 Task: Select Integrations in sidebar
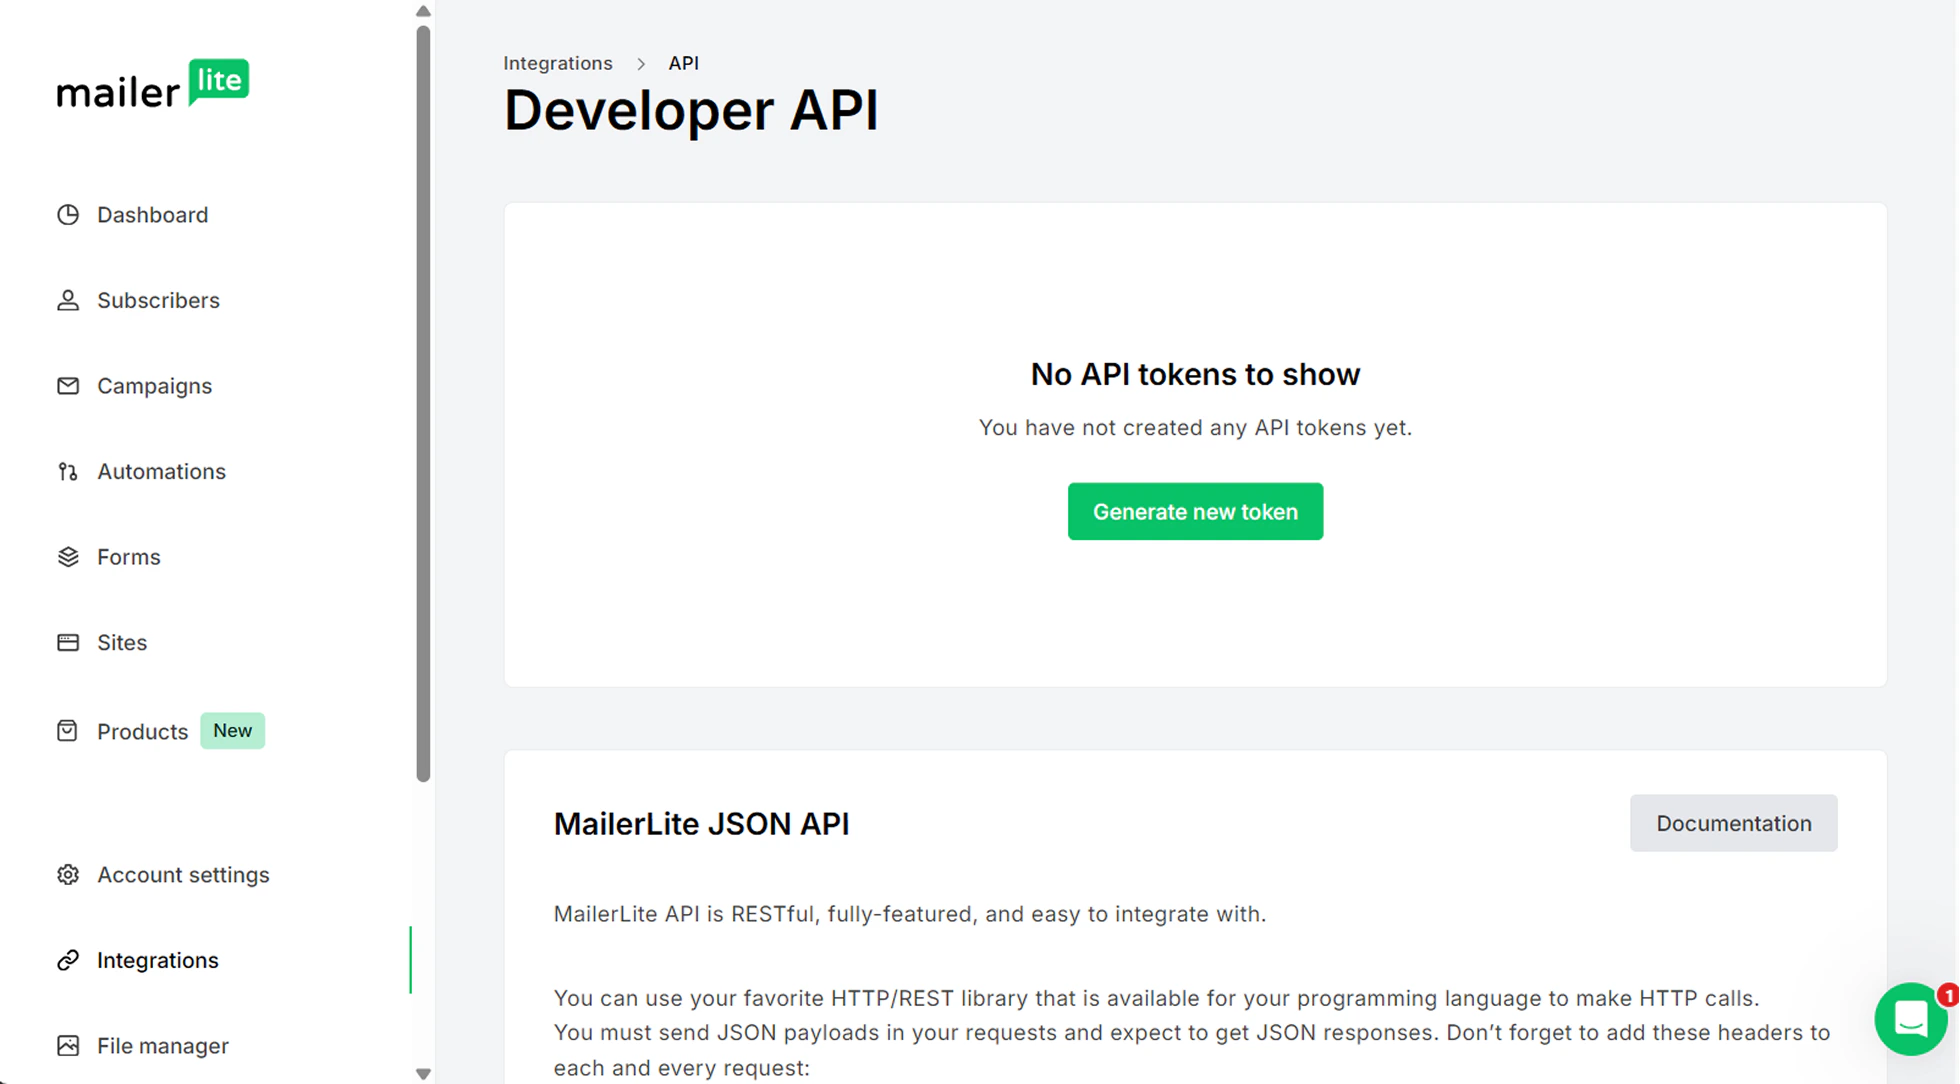(x=157, y=960)
